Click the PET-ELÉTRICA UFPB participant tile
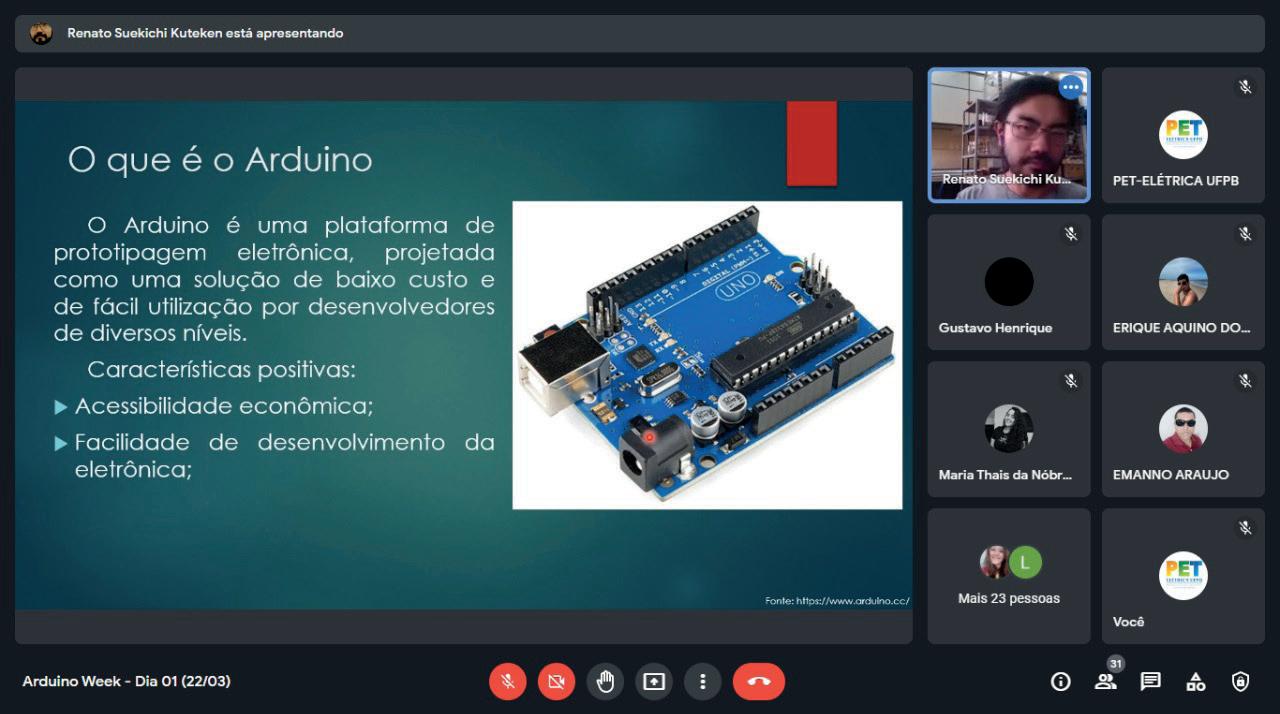The width and height of the screenshot is (1280, 714). click(1183, 135)
